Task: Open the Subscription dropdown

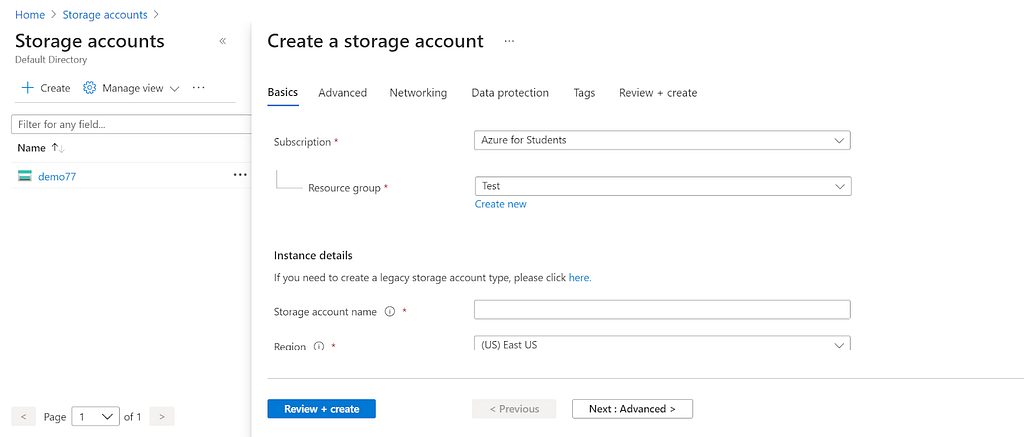Action: tap(662, 140)
